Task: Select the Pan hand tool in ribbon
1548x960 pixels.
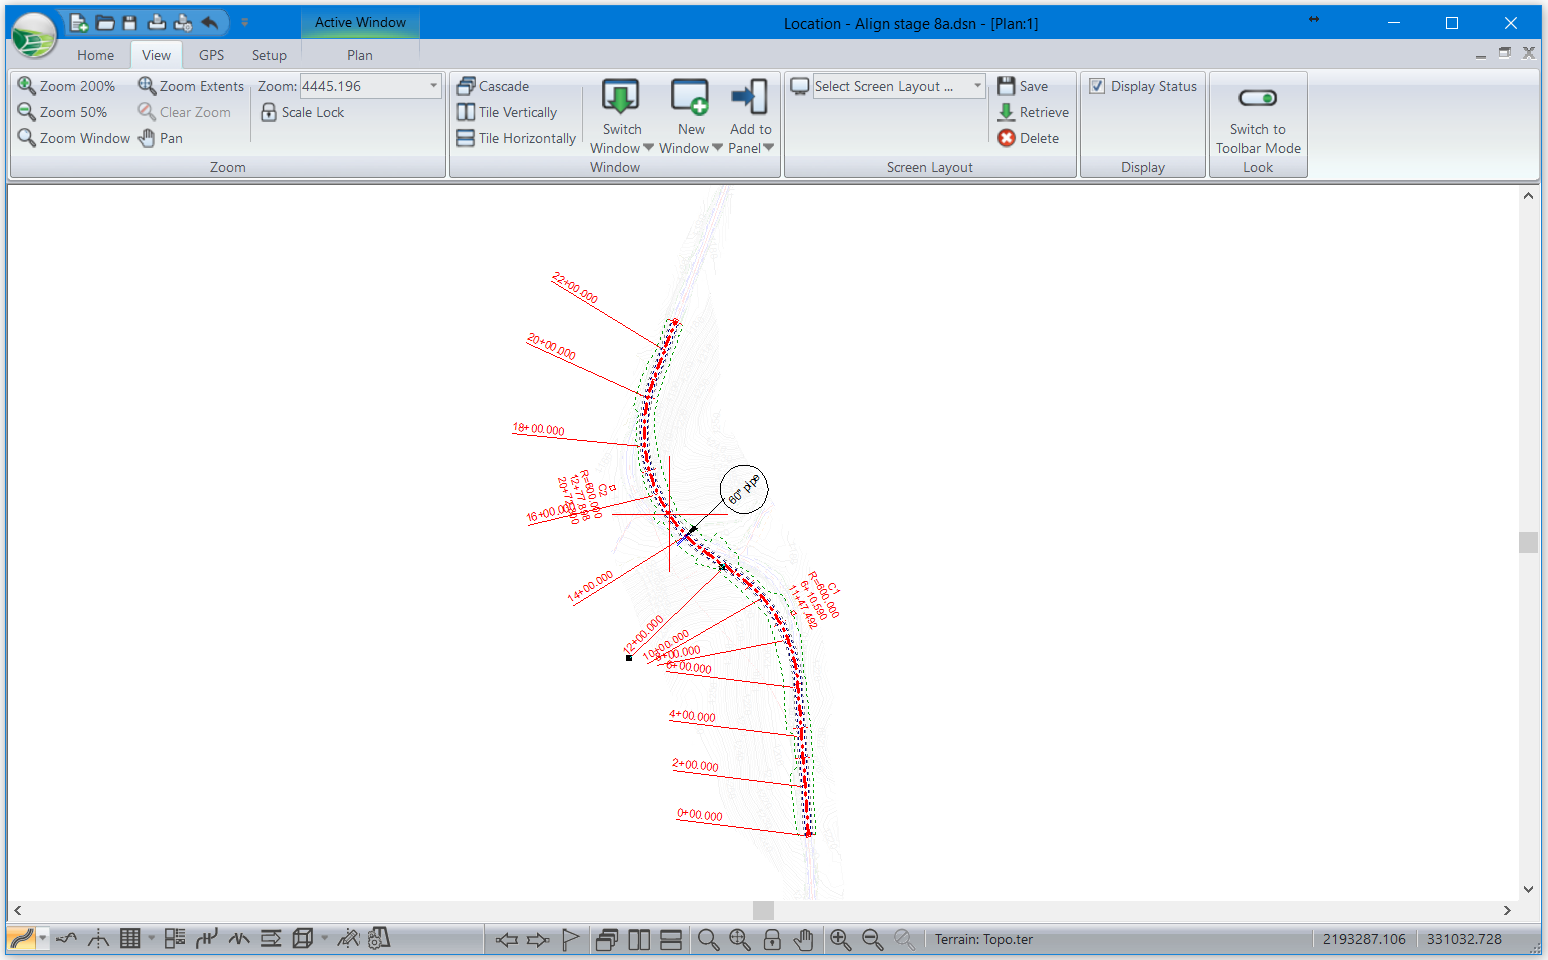Action: 147,138
